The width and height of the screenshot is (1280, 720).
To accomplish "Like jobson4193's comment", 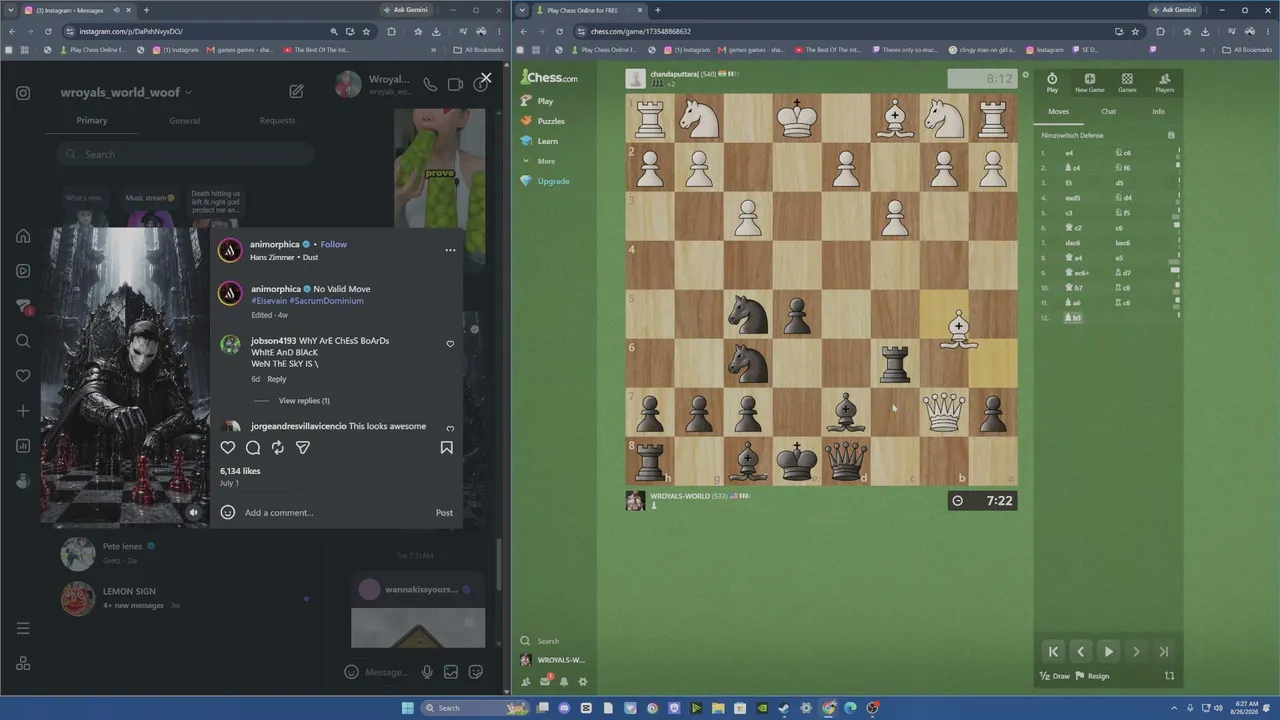I will pyautogui.click(x=450, y=344).
